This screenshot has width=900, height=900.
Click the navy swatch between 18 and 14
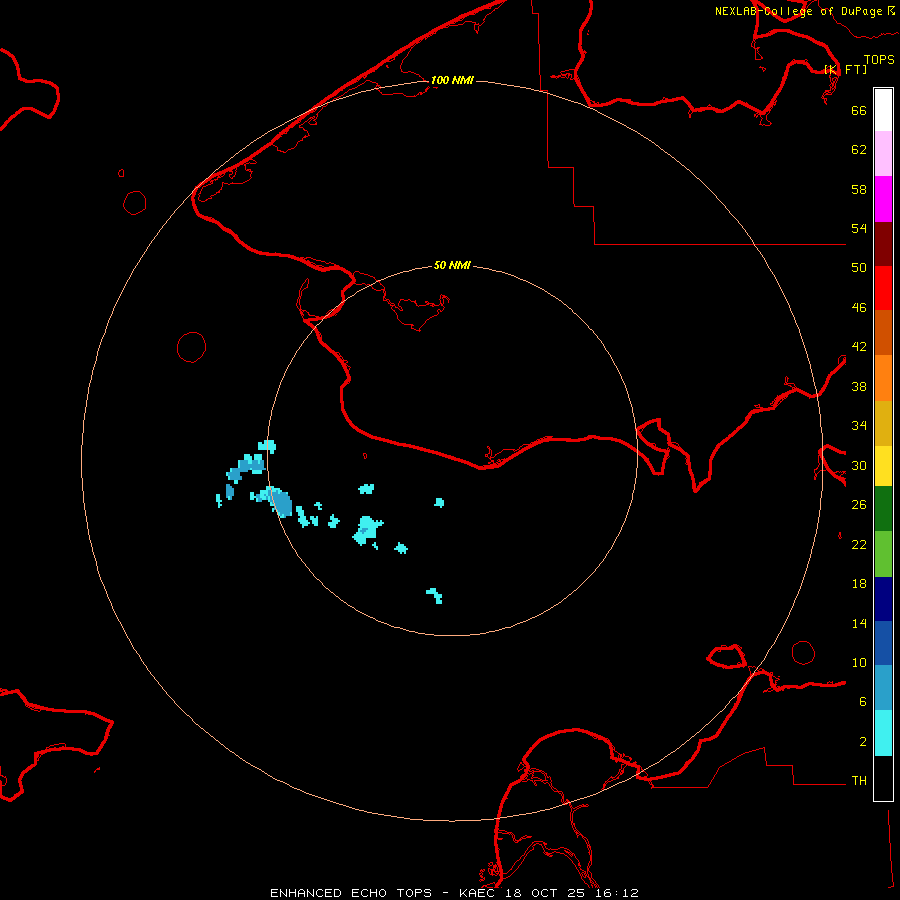click(883, 599)
